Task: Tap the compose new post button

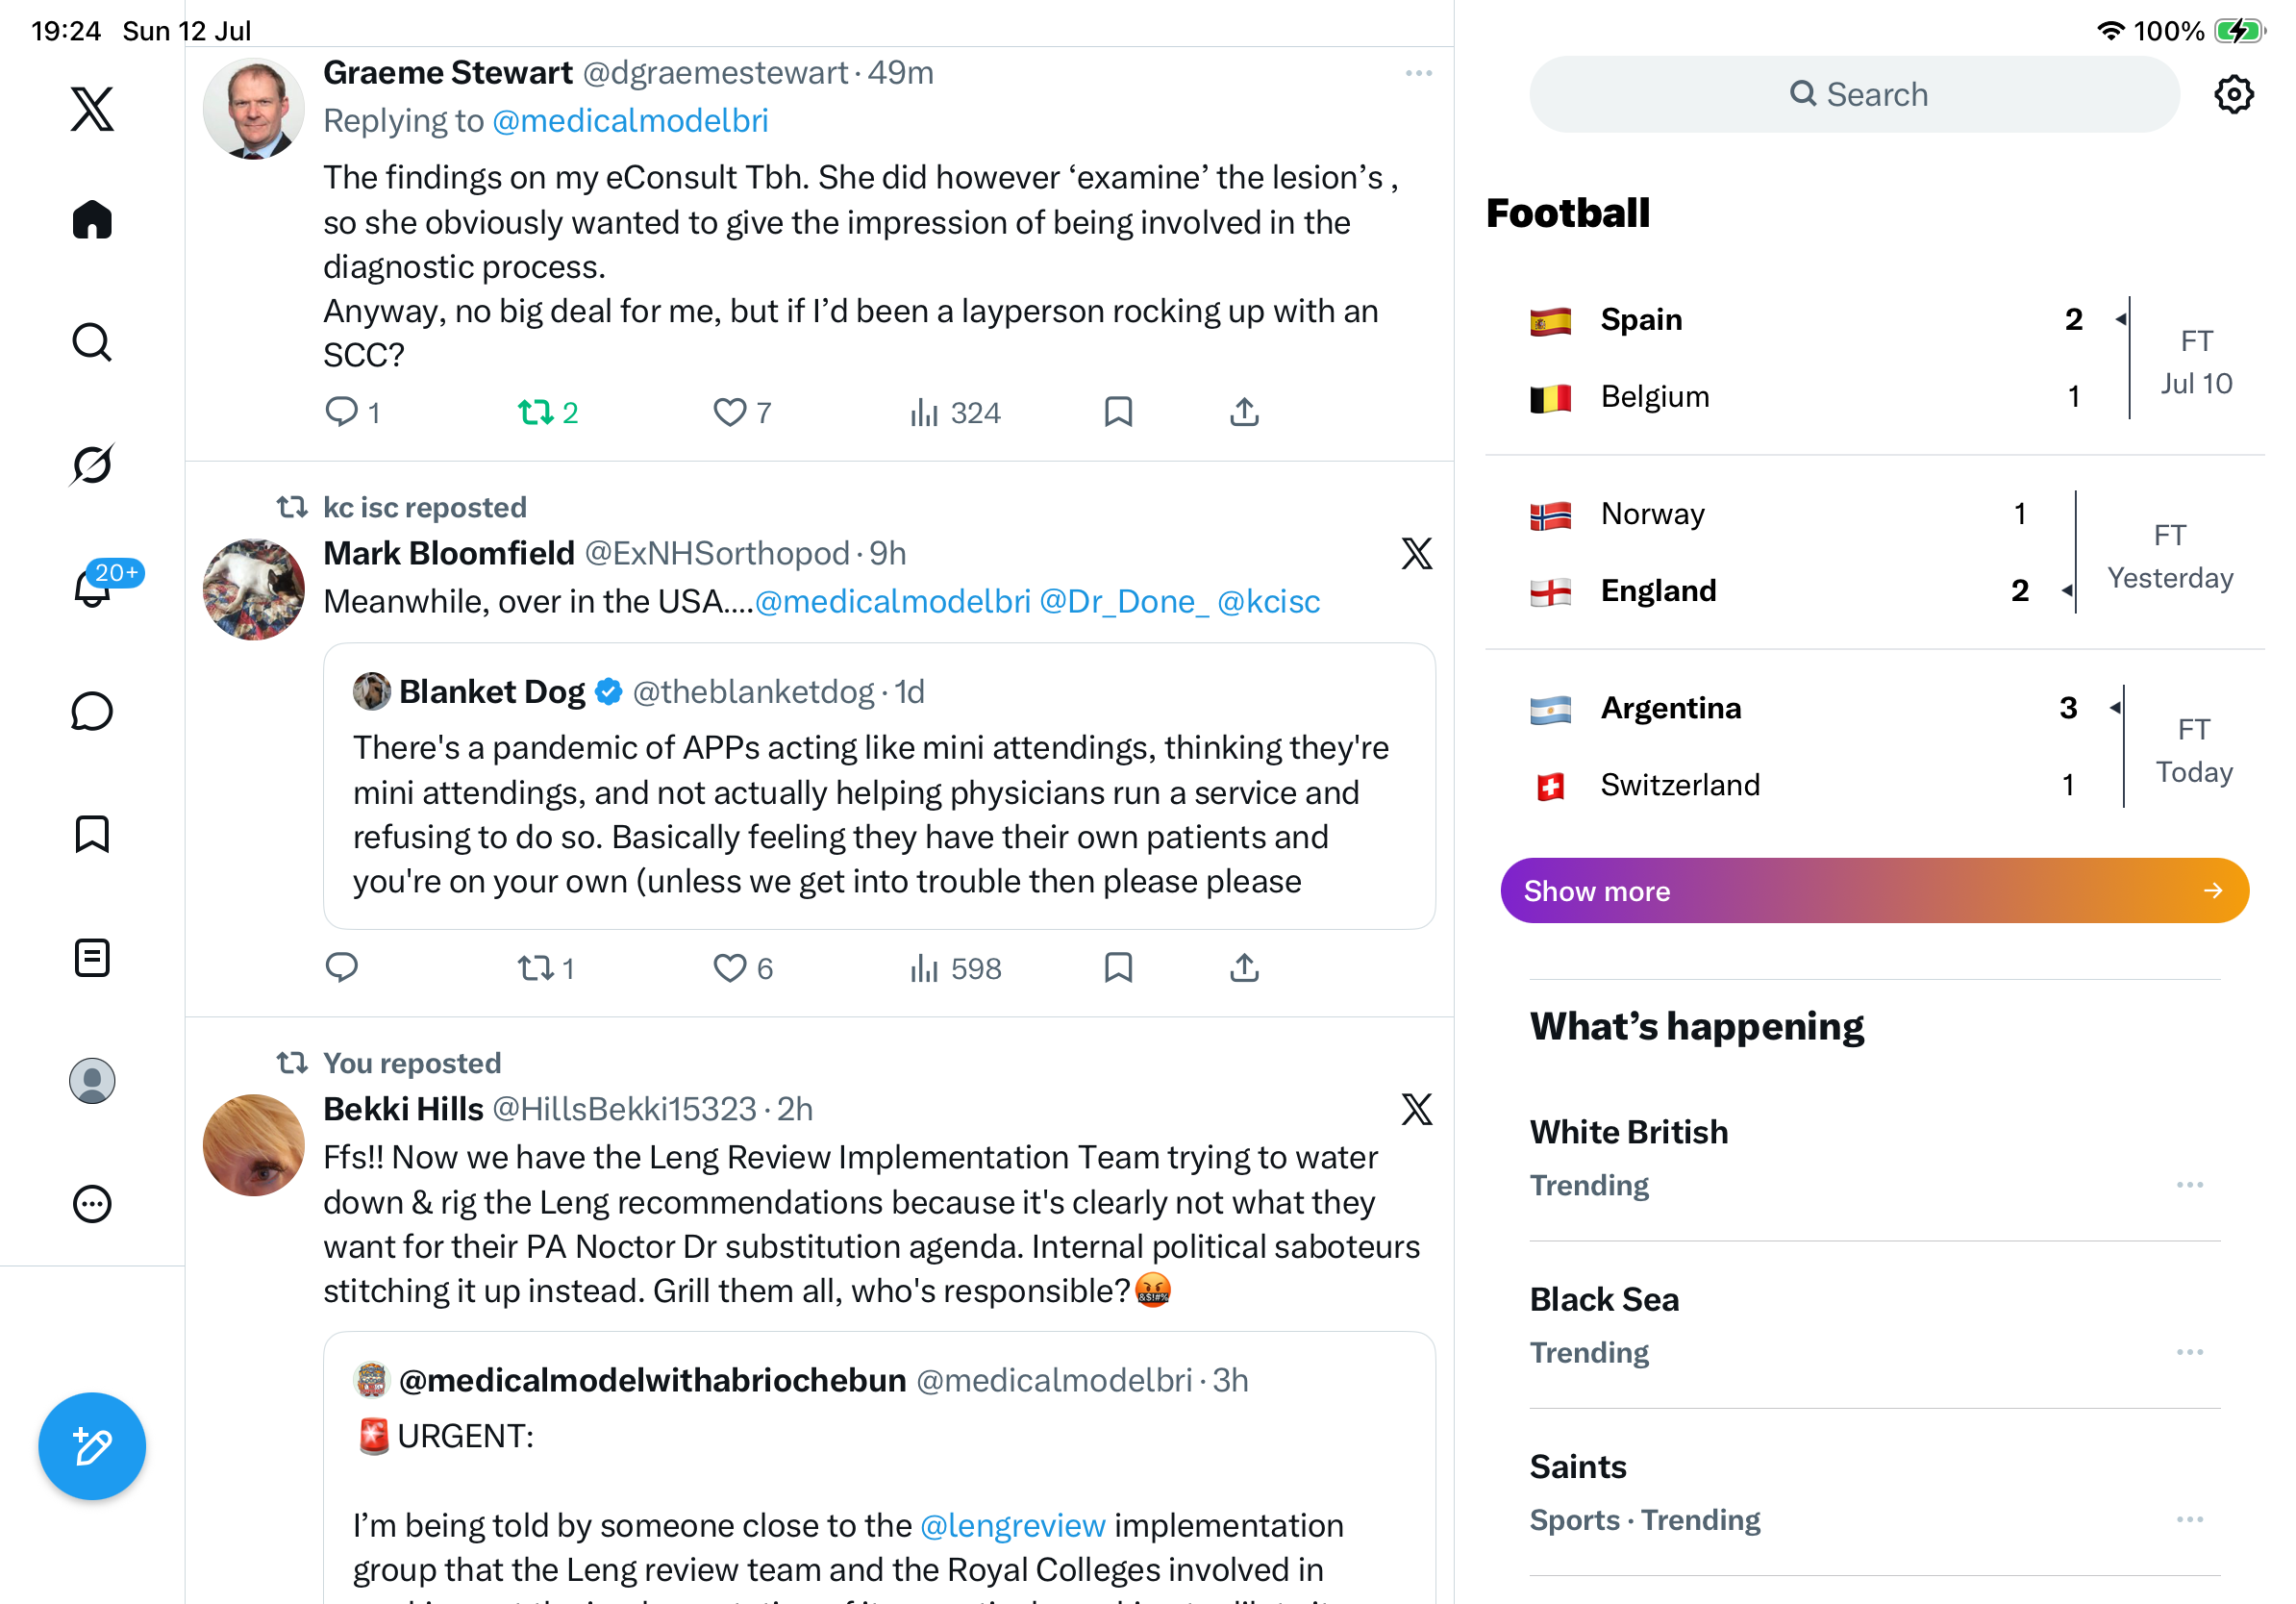Action: click(x=92, y=1446)
